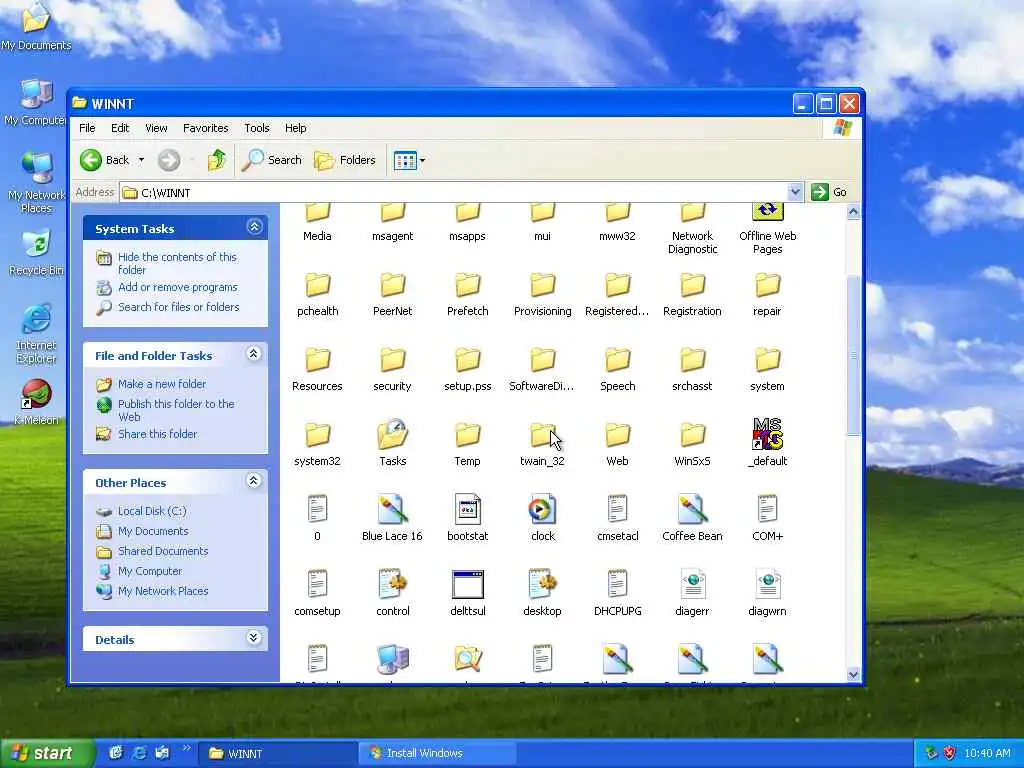1024x768 pixels.
Task: Expand the Details panel
Action: point(254,638)
